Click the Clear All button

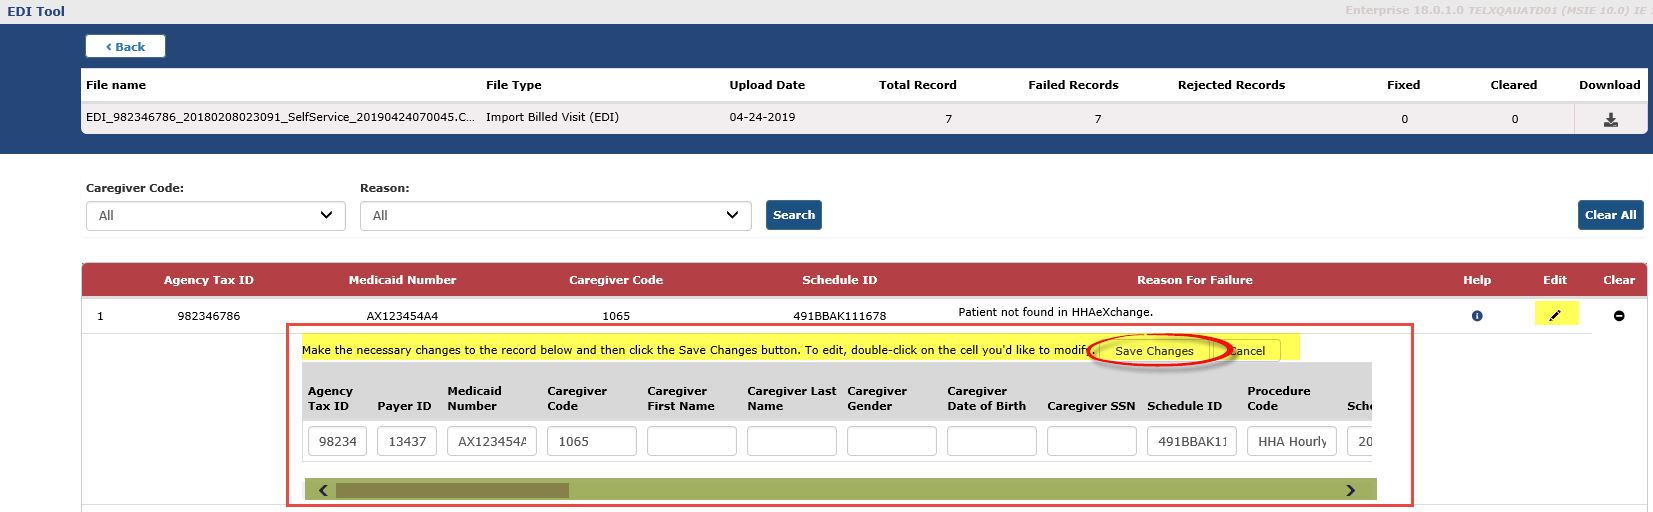click(x=1610, y=215)
